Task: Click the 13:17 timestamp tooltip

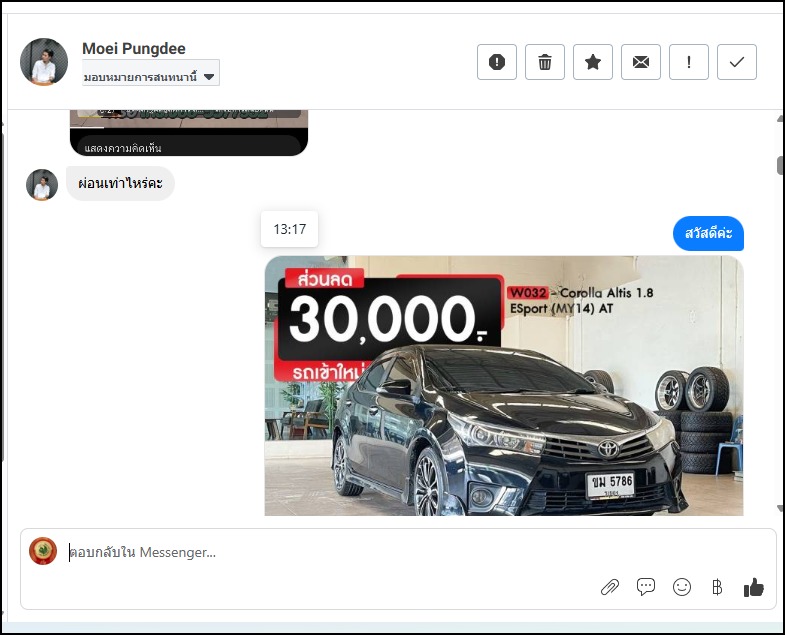Action: (x=289, y=229)
